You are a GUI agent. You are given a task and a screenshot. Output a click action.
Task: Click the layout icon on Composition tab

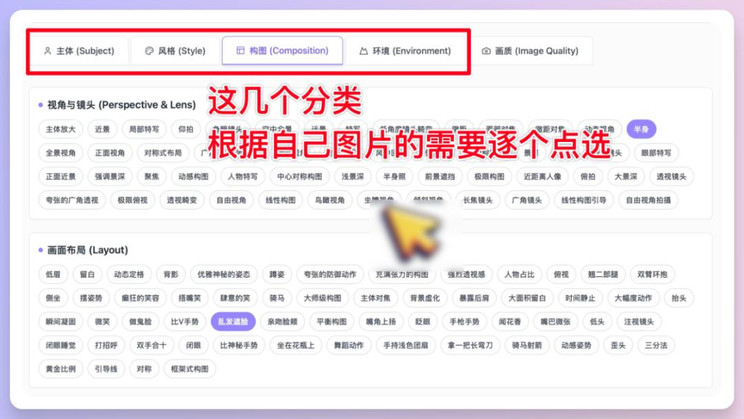tap(241, 50)
